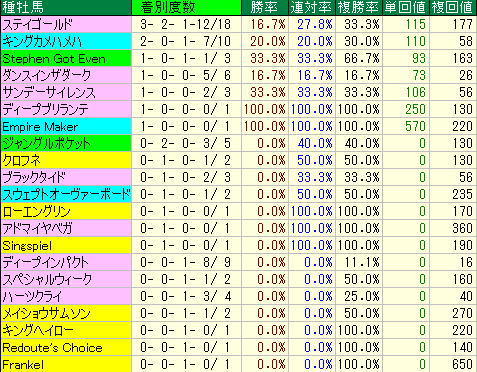Click the win return value 115
The height and width of the screenshot is (372, 477).
tap(416, 24)
